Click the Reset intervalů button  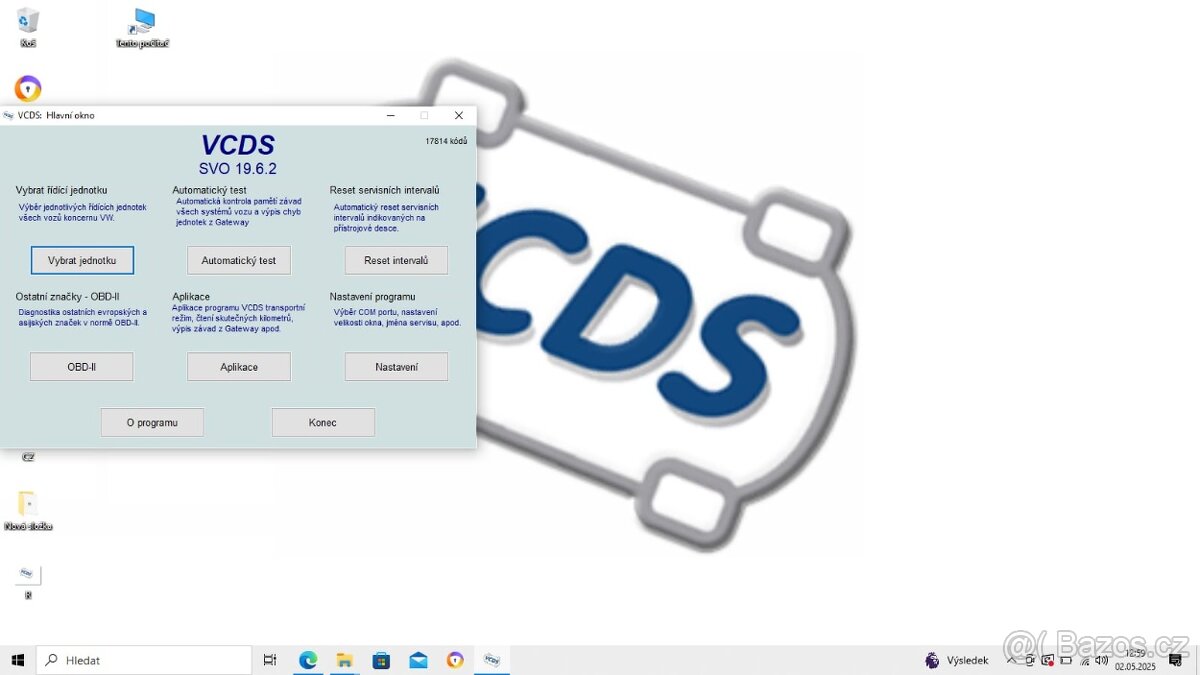click(x=396, y=260)
